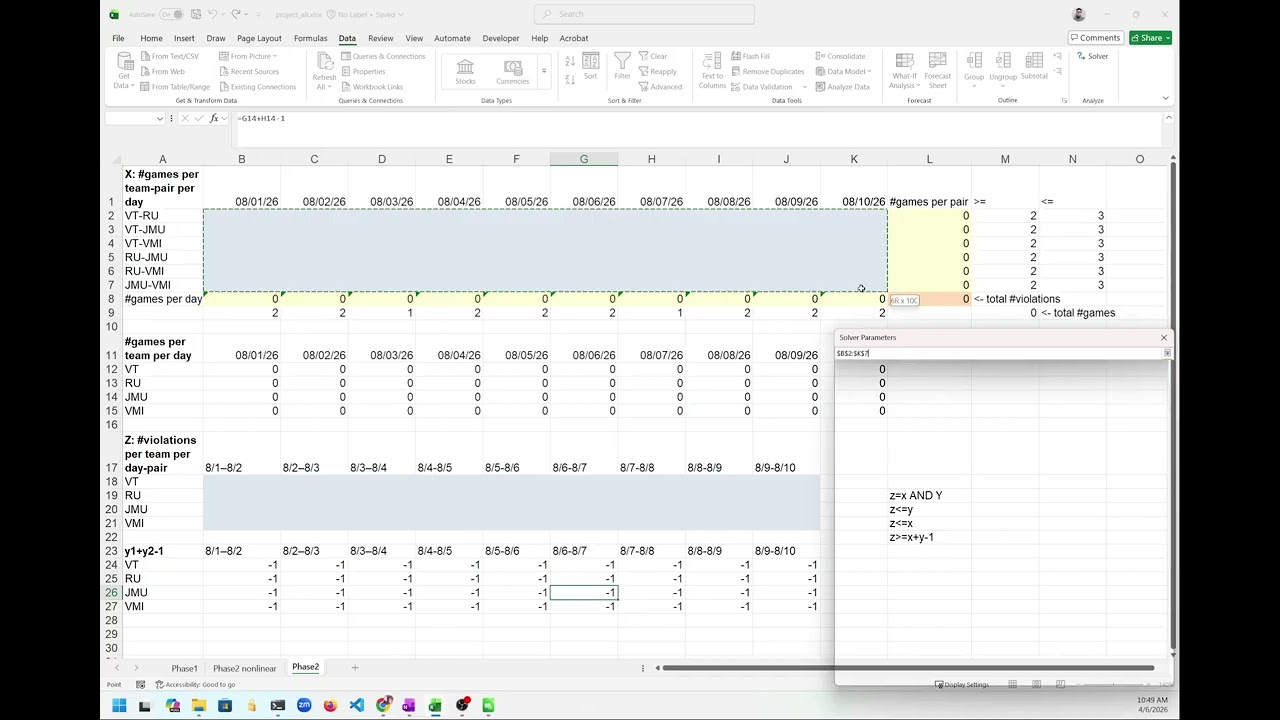Open Advanced filter options
The height and width of the screenshot is (720, 1280).
(x=660, y=87)
